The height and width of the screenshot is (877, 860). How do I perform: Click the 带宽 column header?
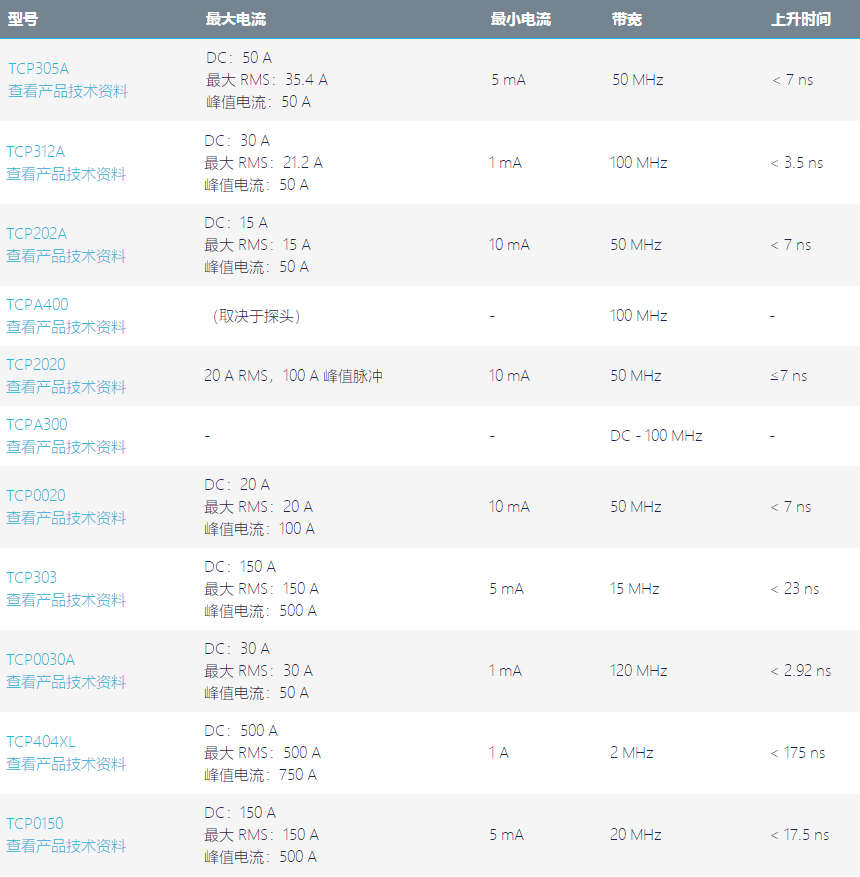tap(627, 20)
